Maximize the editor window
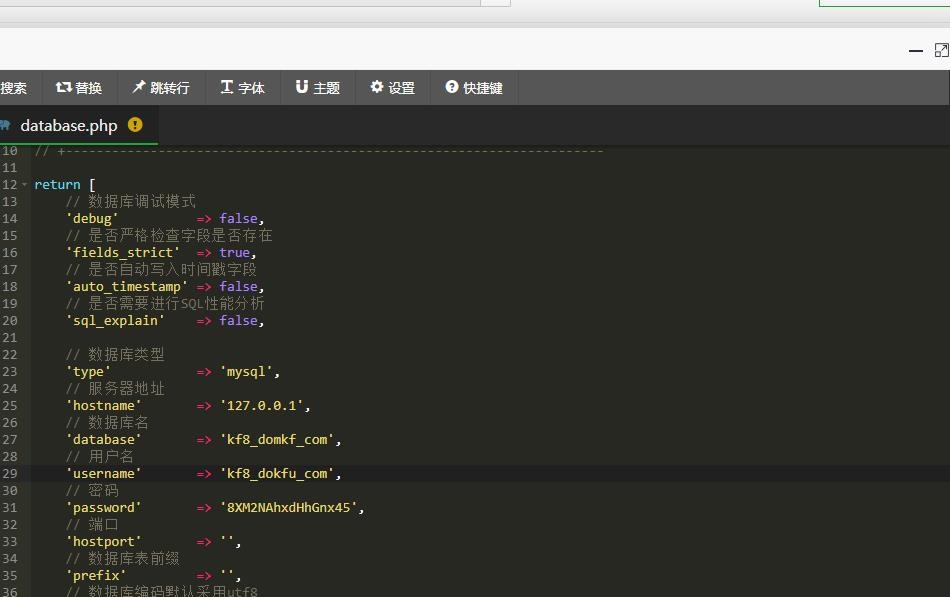The width and height of the screenshot is (950, 597). pyautogui.click(x=941, y=50)
